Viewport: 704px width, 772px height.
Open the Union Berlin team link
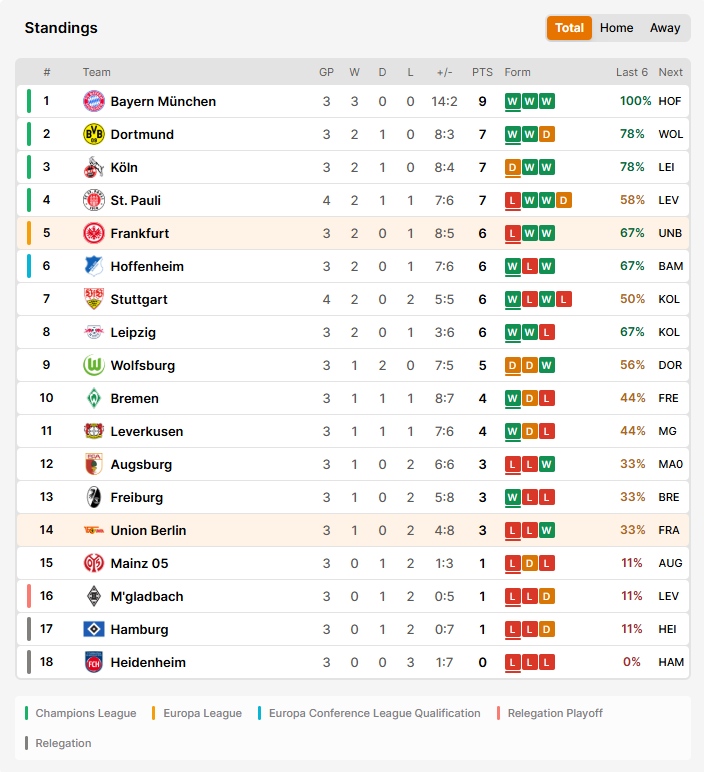coord(148,530)
